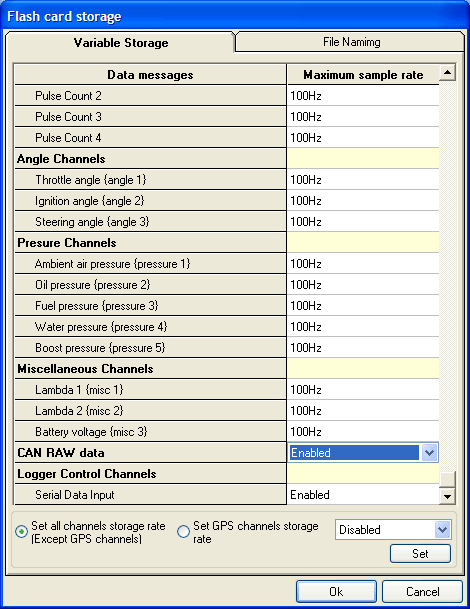The image size is (470, 609).
Task: Switch to the File Naming tab
Action: (351, 42)
